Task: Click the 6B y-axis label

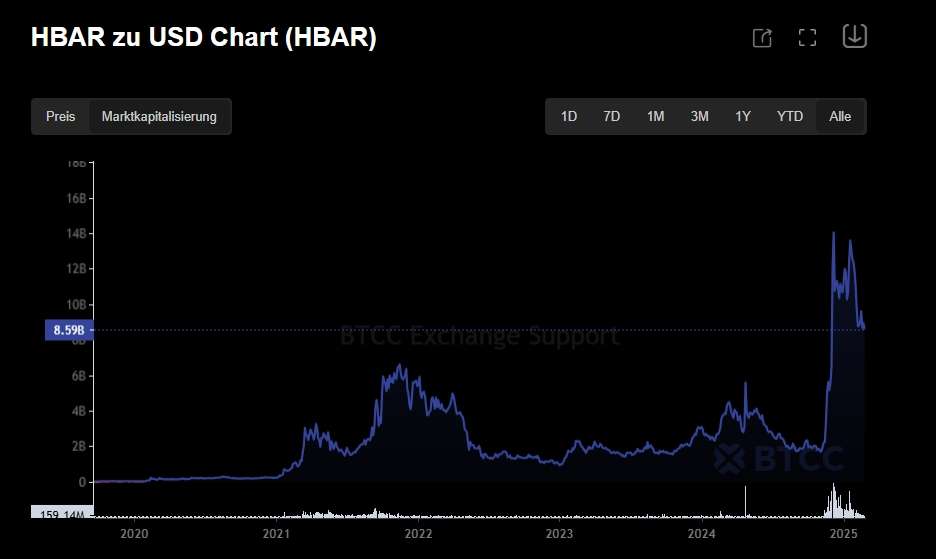Action: point(79,376)
